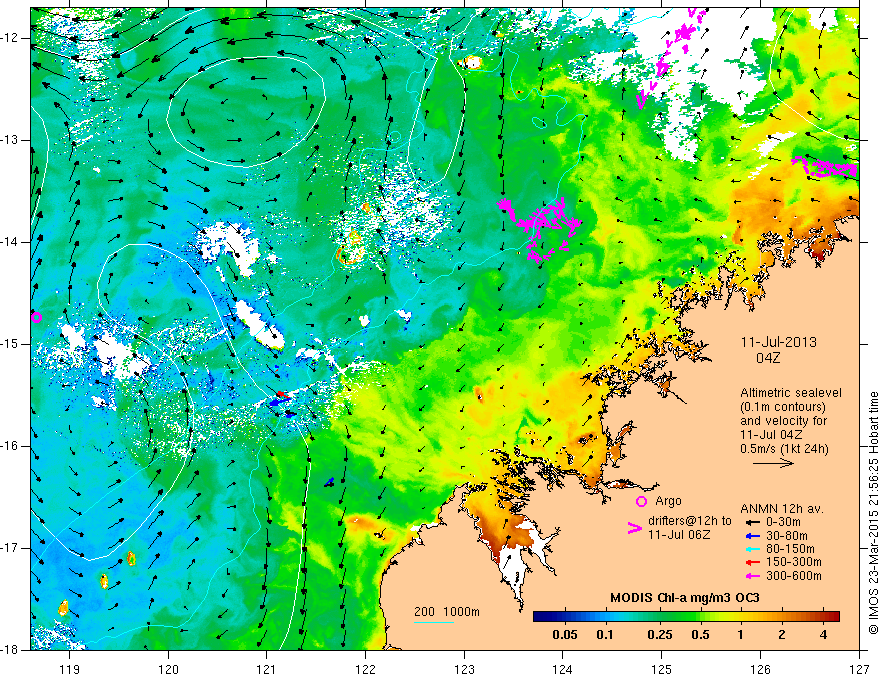
Task: Click the MODIS Chl-a color bar
Action: point(686,616)
